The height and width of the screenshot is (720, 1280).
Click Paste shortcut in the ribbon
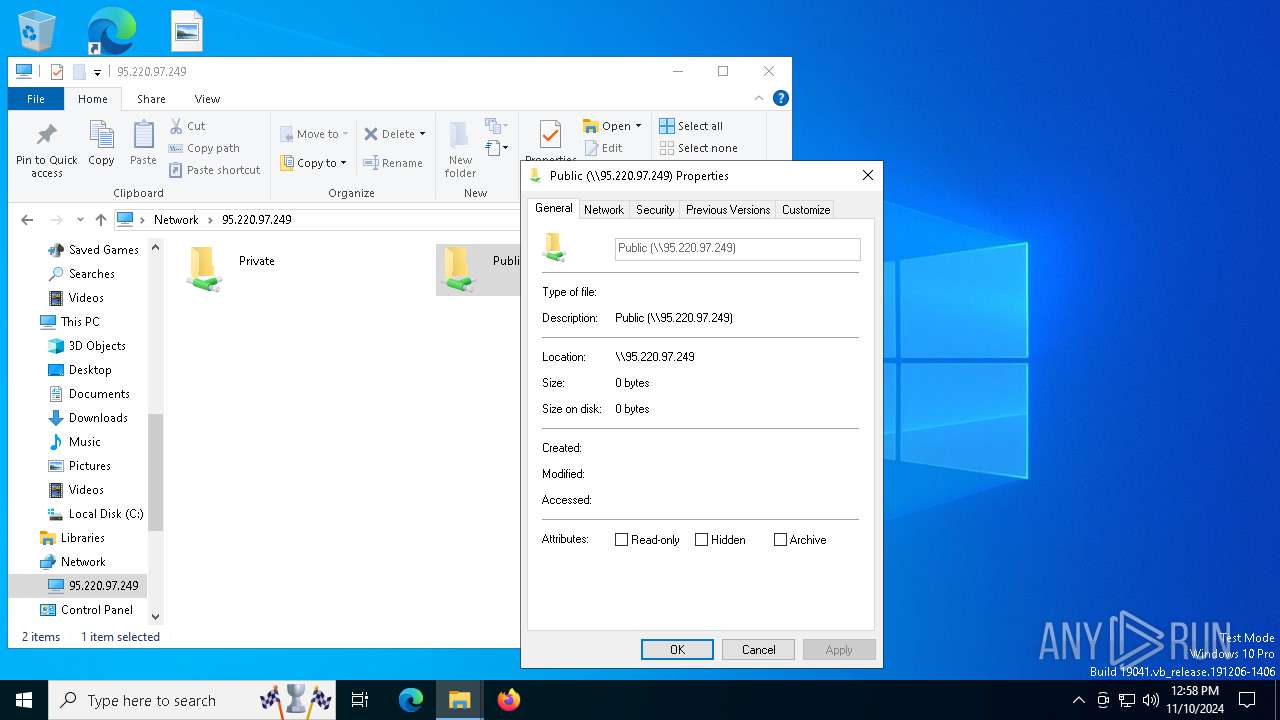(x=214, y=170)
